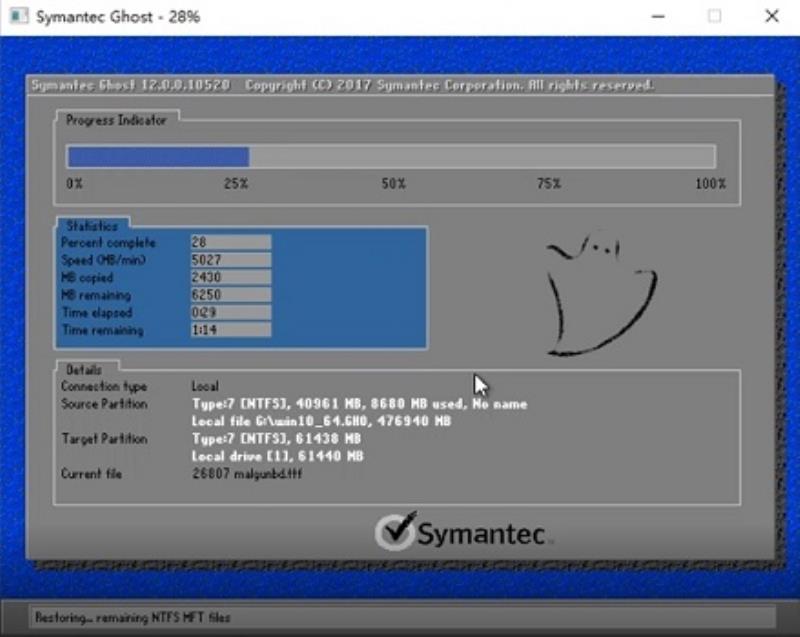Image resolution: width=800 pixels, height=637 pixels.
Task: Click the MB copied value 2430
Action: click(x=231, y=277)
